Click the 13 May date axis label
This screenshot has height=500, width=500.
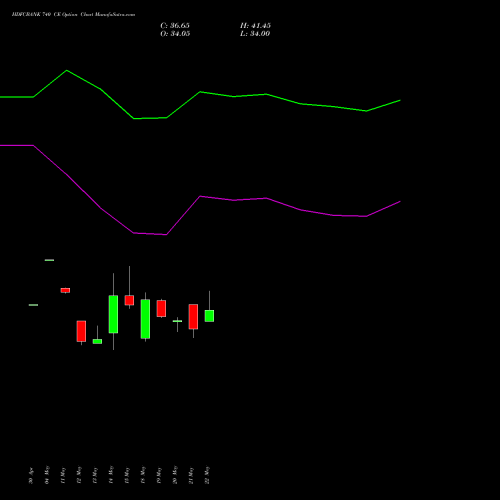coord(95,475)
